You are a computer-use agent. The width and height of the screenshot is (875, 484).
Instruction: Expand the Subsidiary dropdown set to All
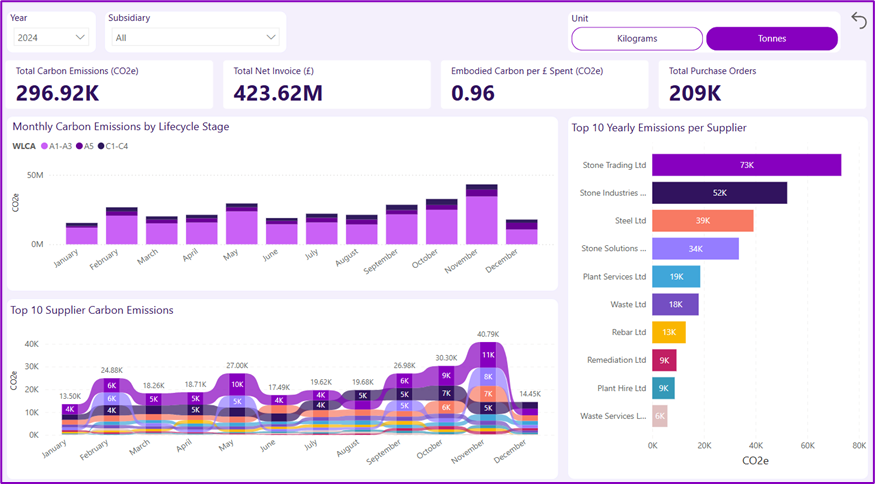coord(195,37)
